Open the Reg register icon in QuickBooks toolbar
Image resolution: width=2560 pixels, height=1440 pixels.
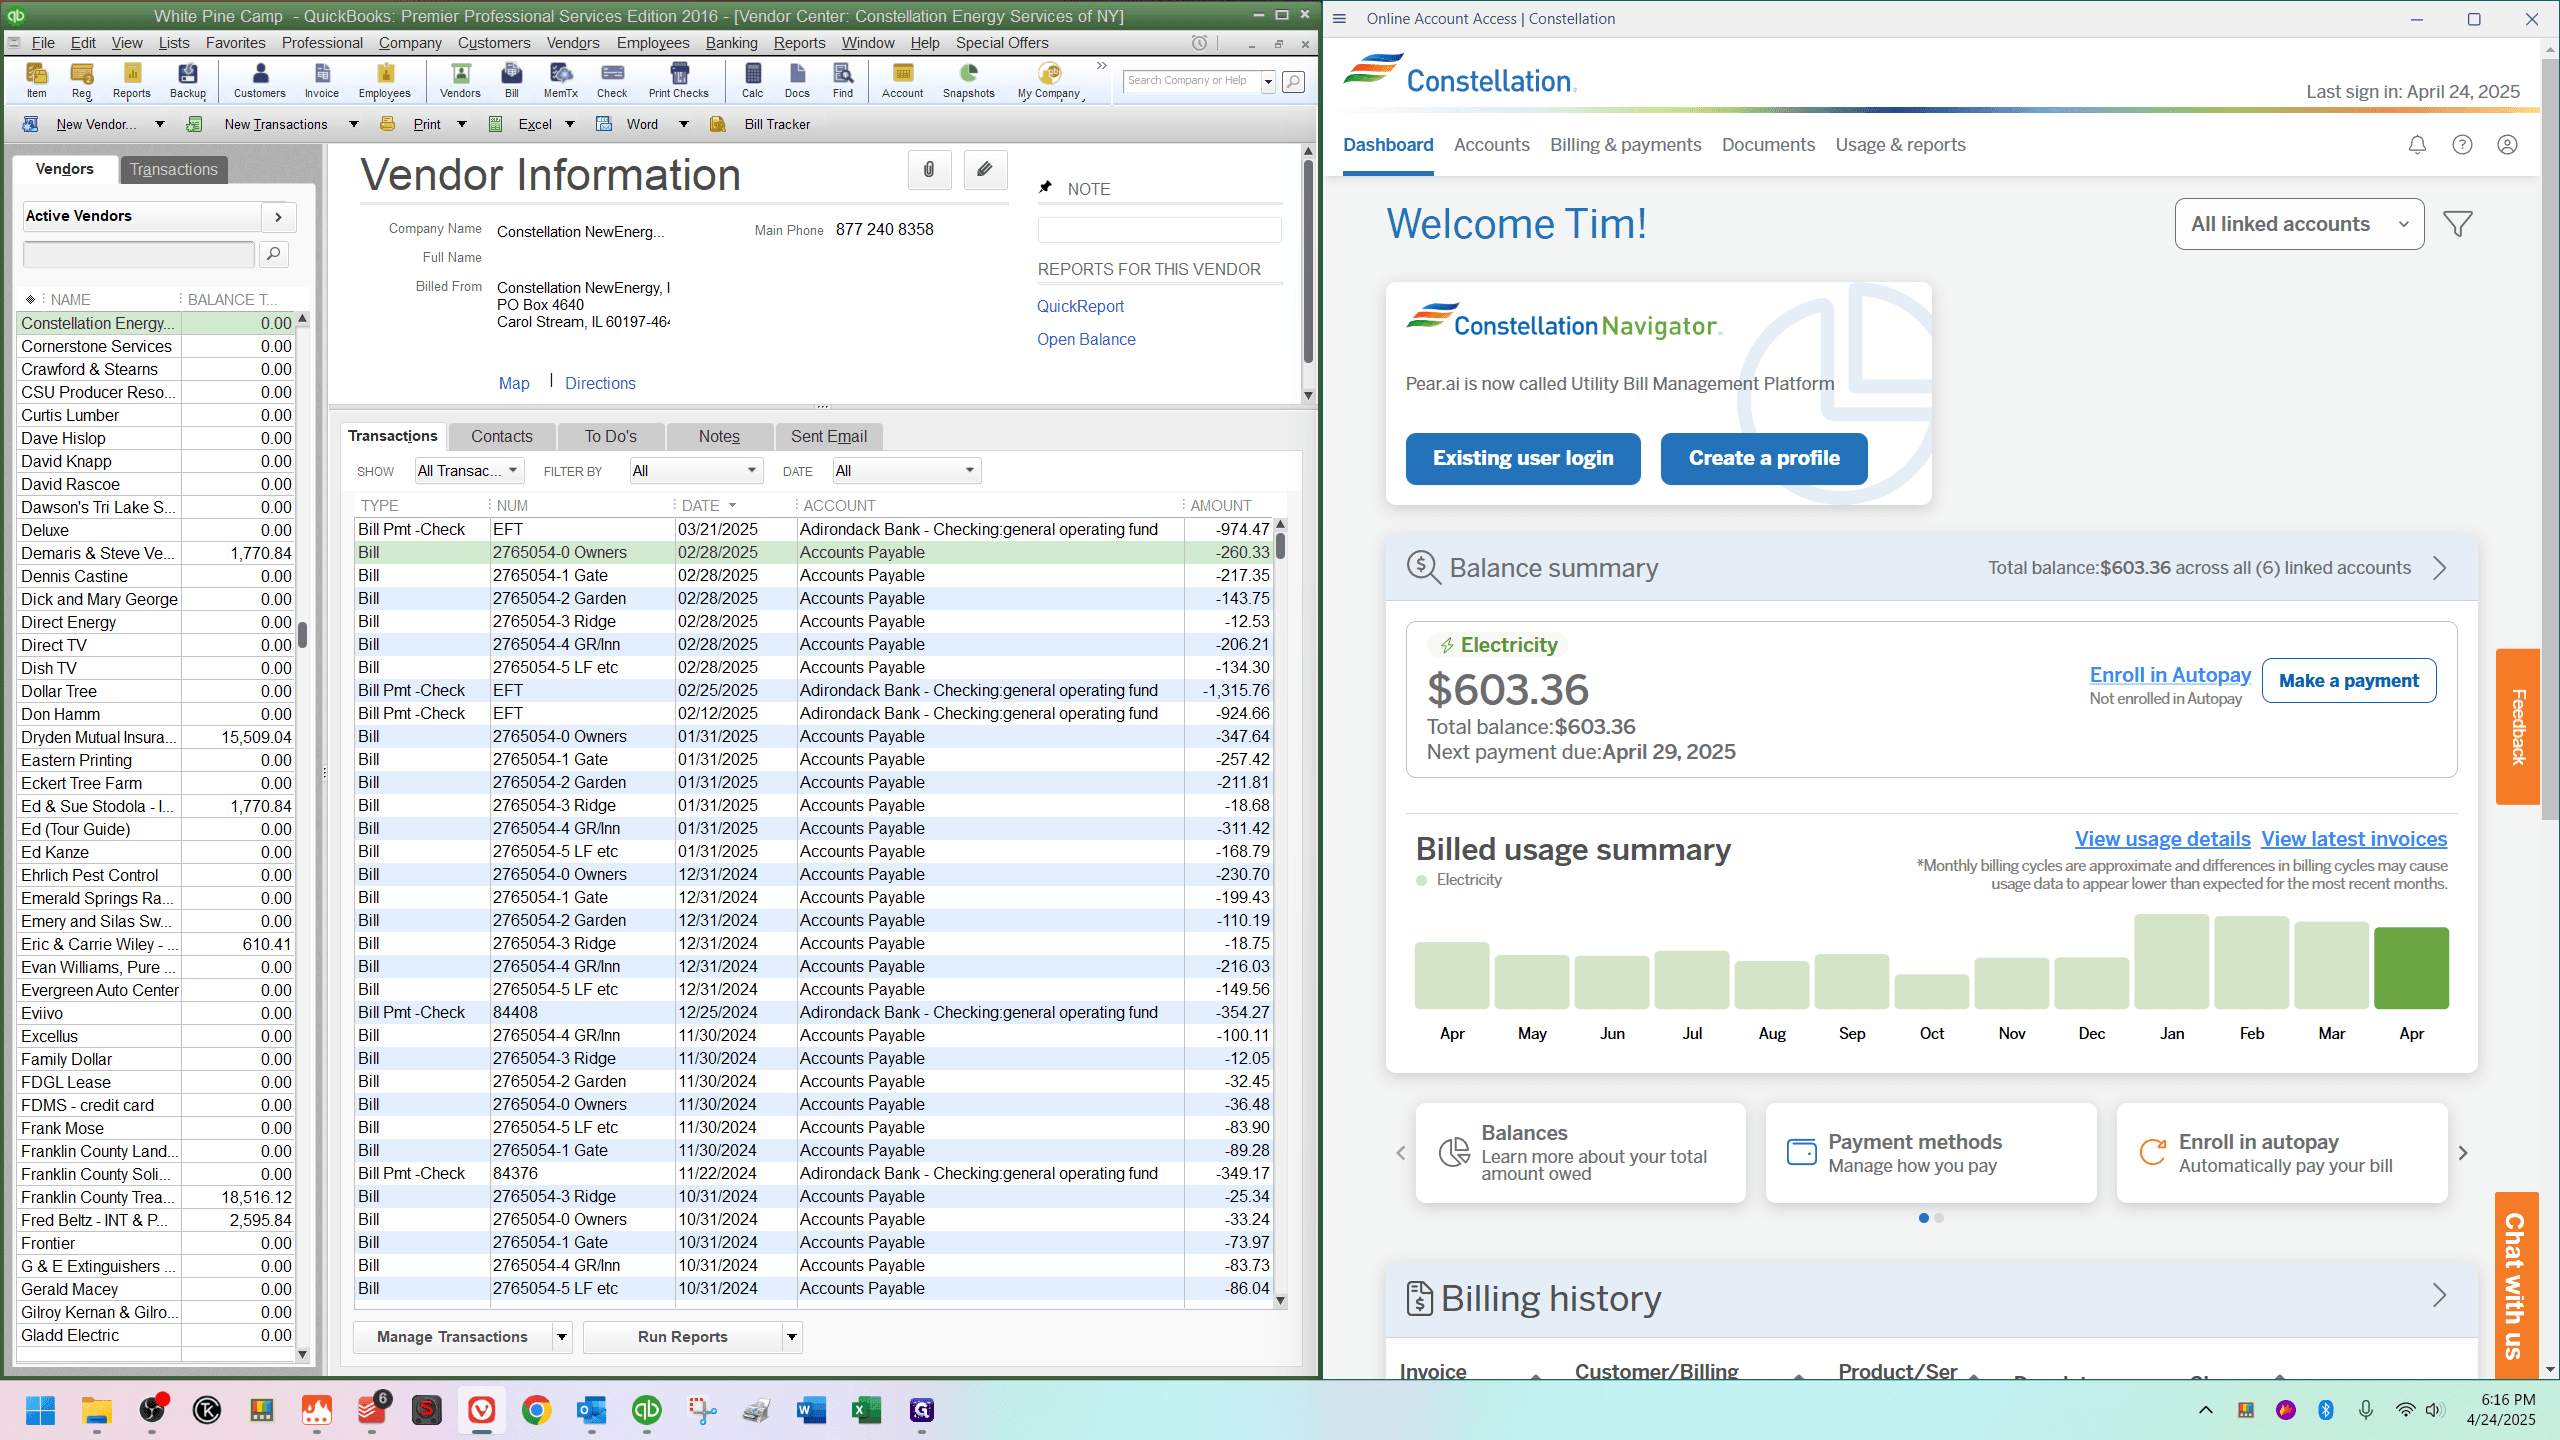coord(81,80)
